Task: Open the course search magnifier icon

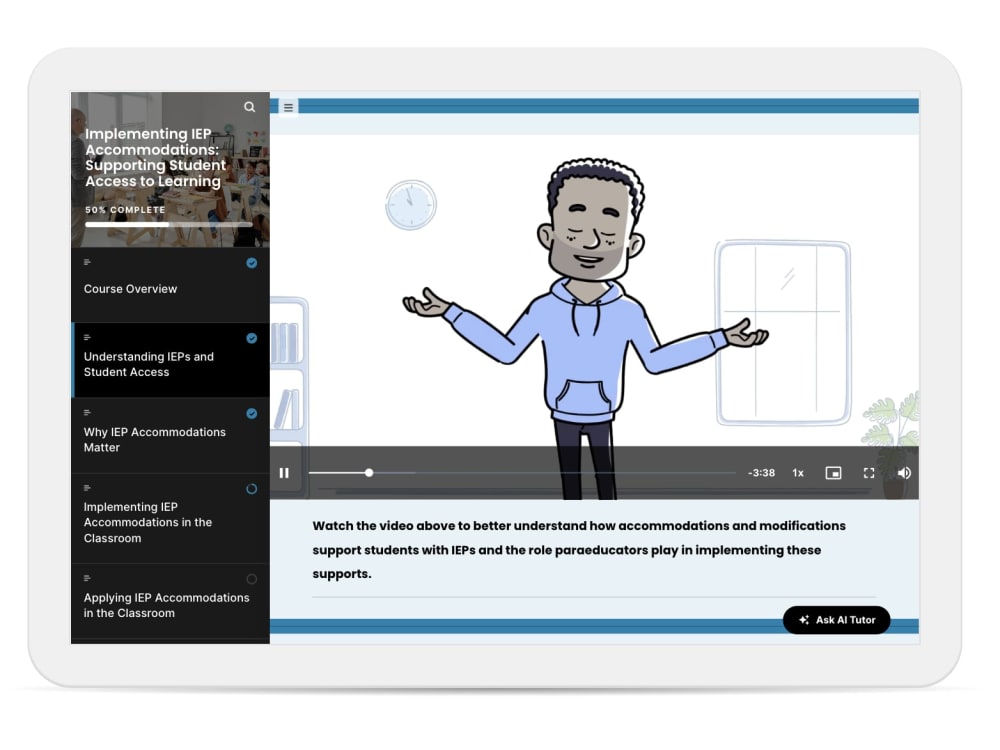Action: (x=249, y=107)
